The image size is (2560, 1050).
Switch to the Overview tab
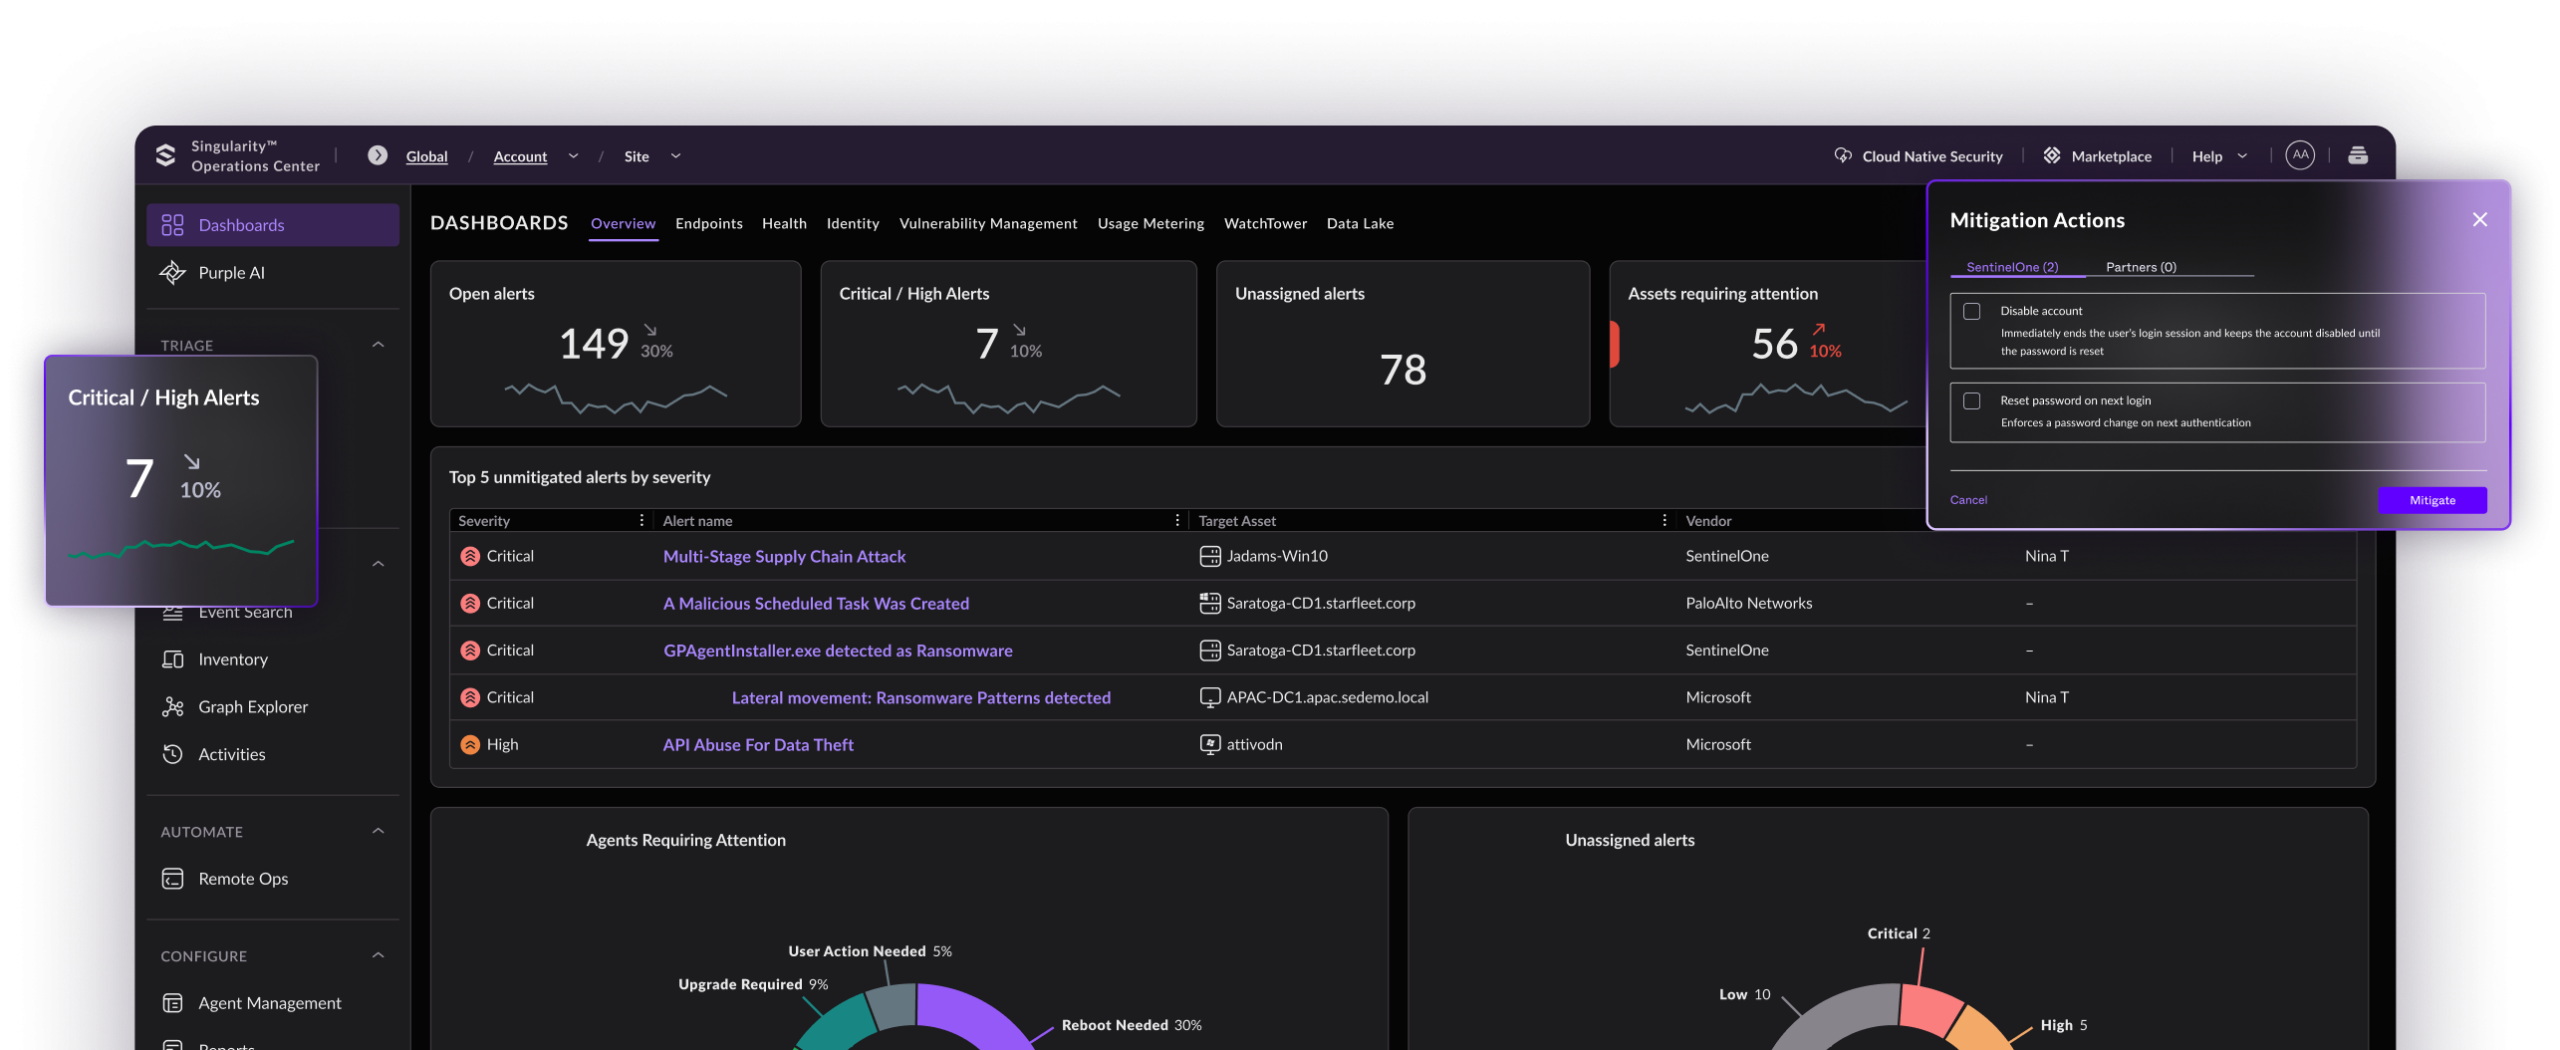(x=623, y=223)
